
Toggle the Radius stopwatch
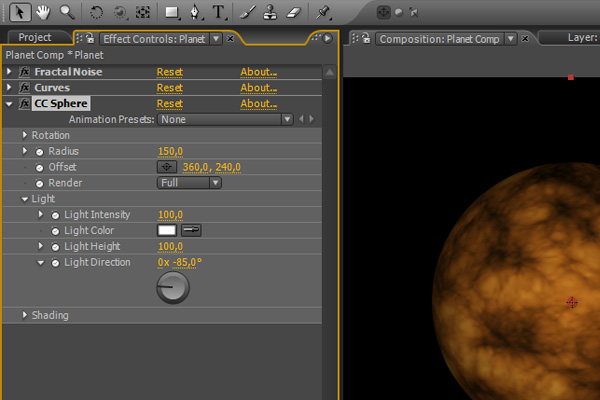tap(39, 152)
